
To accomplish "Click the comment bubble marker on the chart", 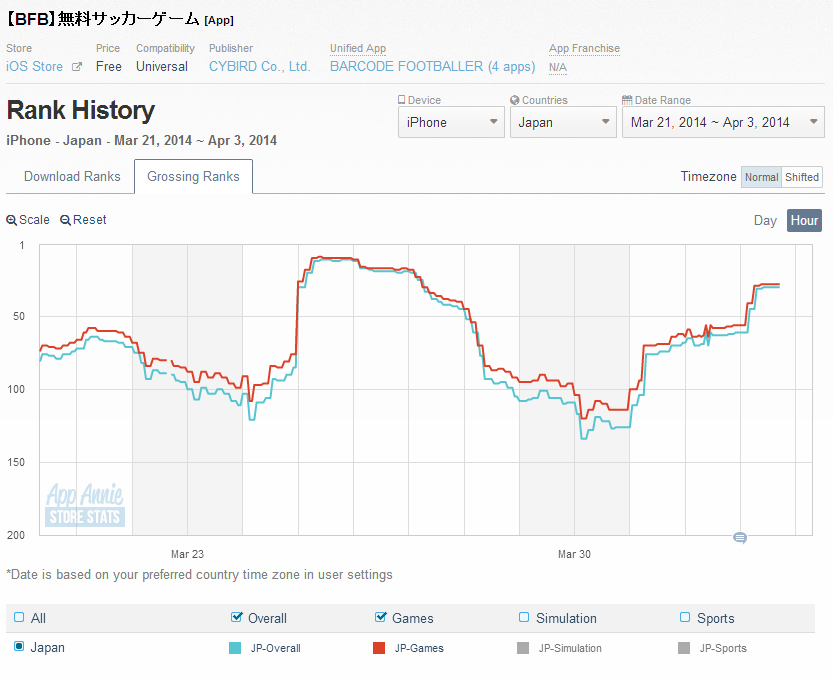I will tap(740, 538).
